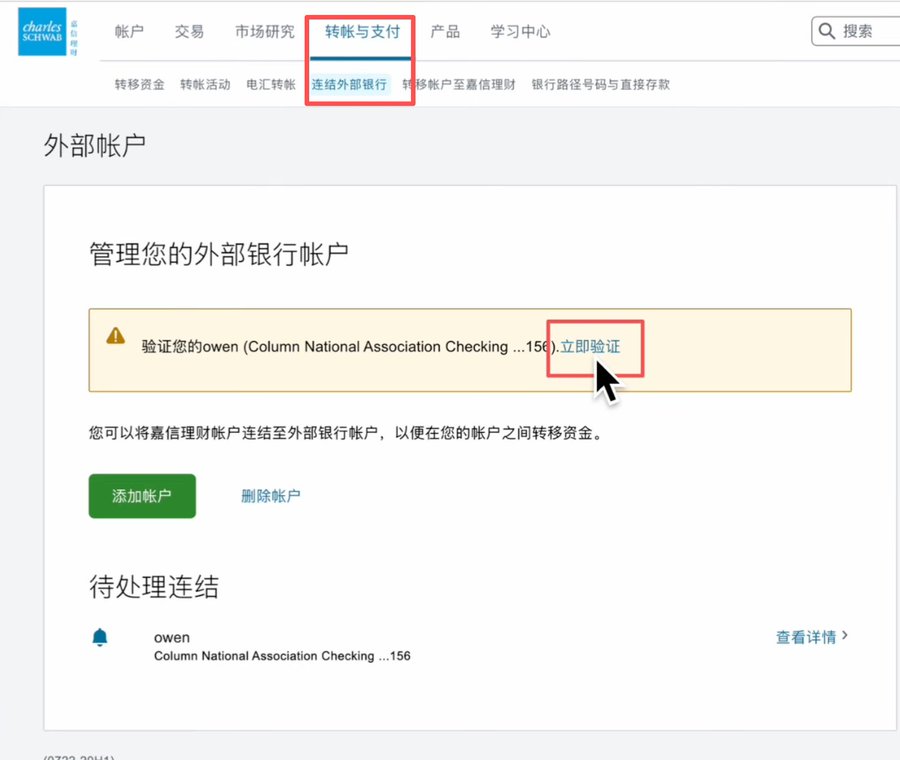The height and width of the screenshot is (760, 900).
Task: Open the 产品 menu
Action: 445,32
